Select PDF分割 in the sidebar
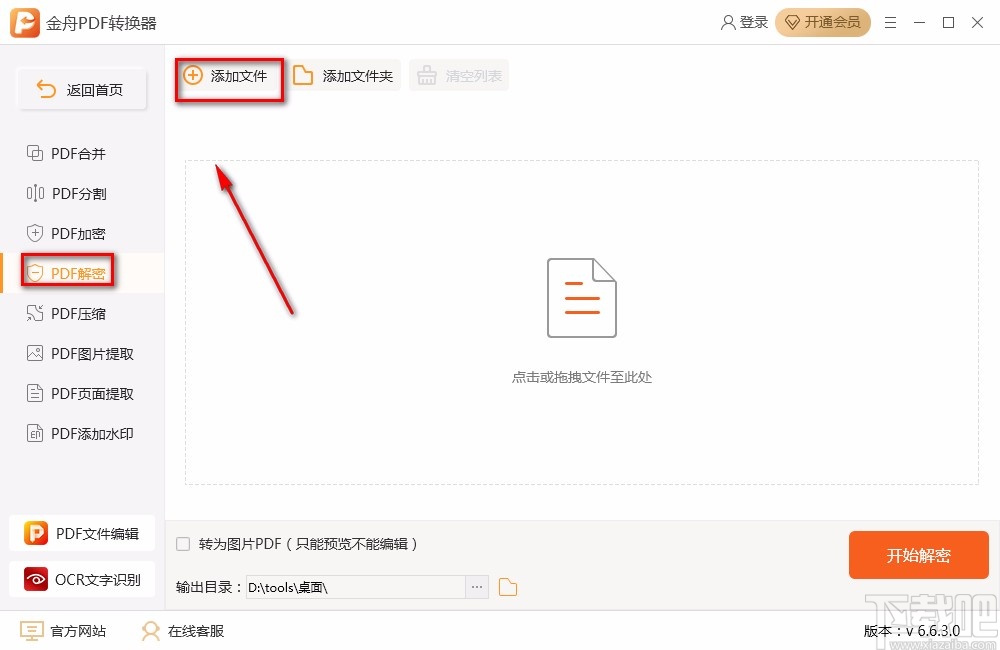 (x=82, y=193)
